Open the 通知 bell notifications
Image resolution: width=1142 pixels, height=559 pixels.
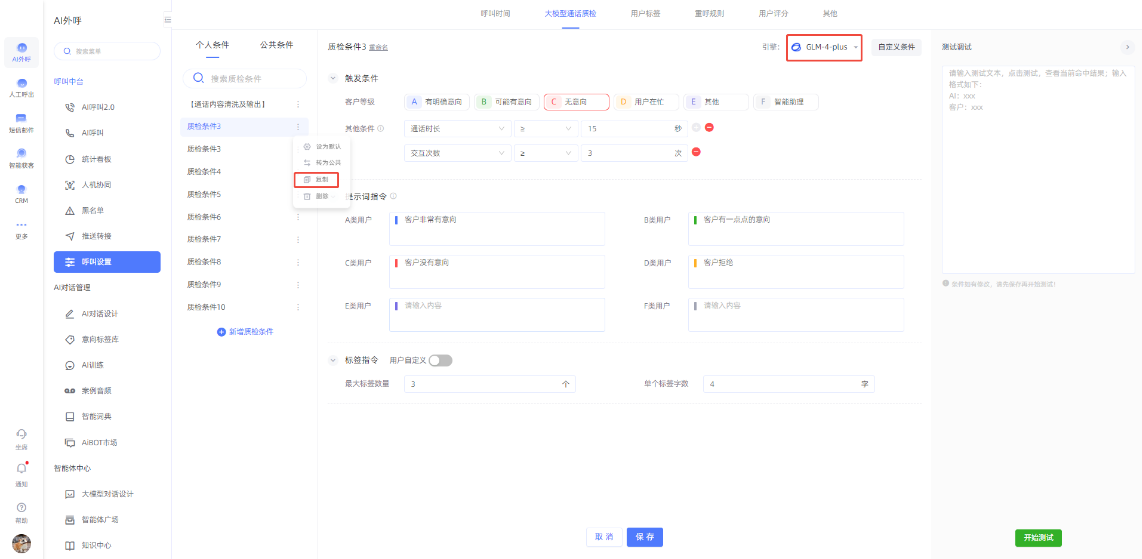21,471
